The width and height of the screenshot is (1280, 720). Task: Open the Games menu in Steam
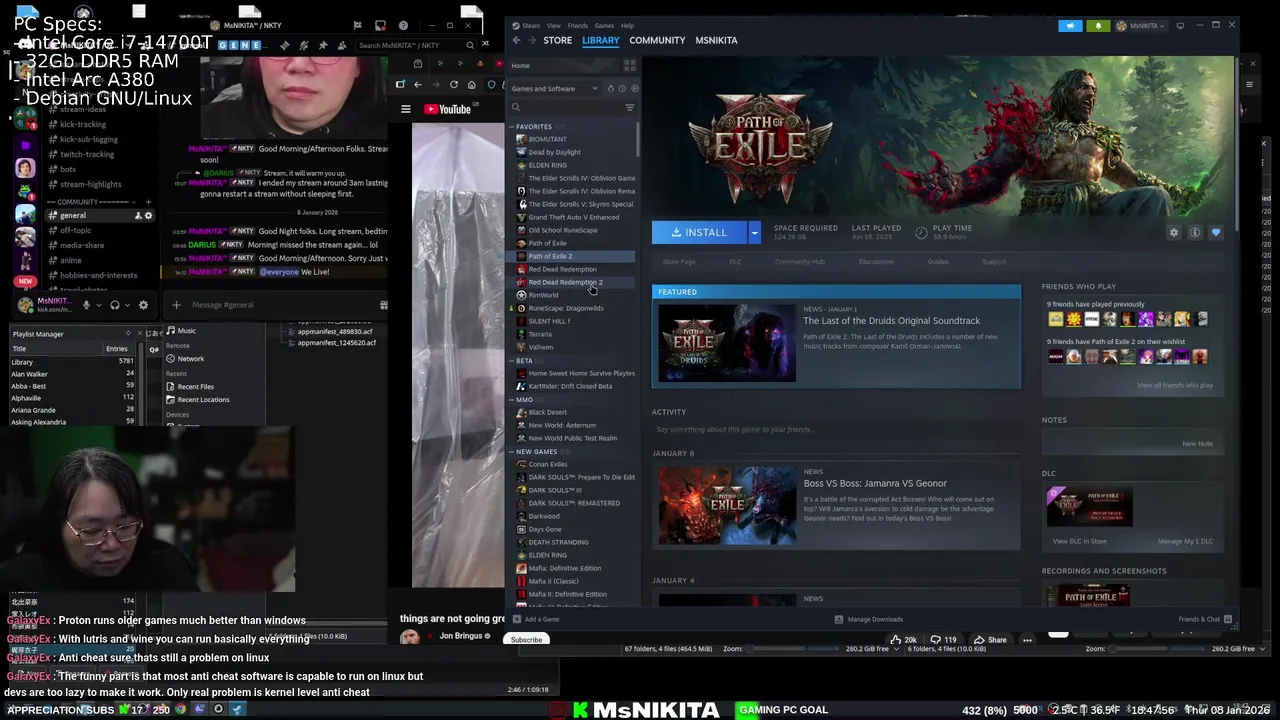604,25
